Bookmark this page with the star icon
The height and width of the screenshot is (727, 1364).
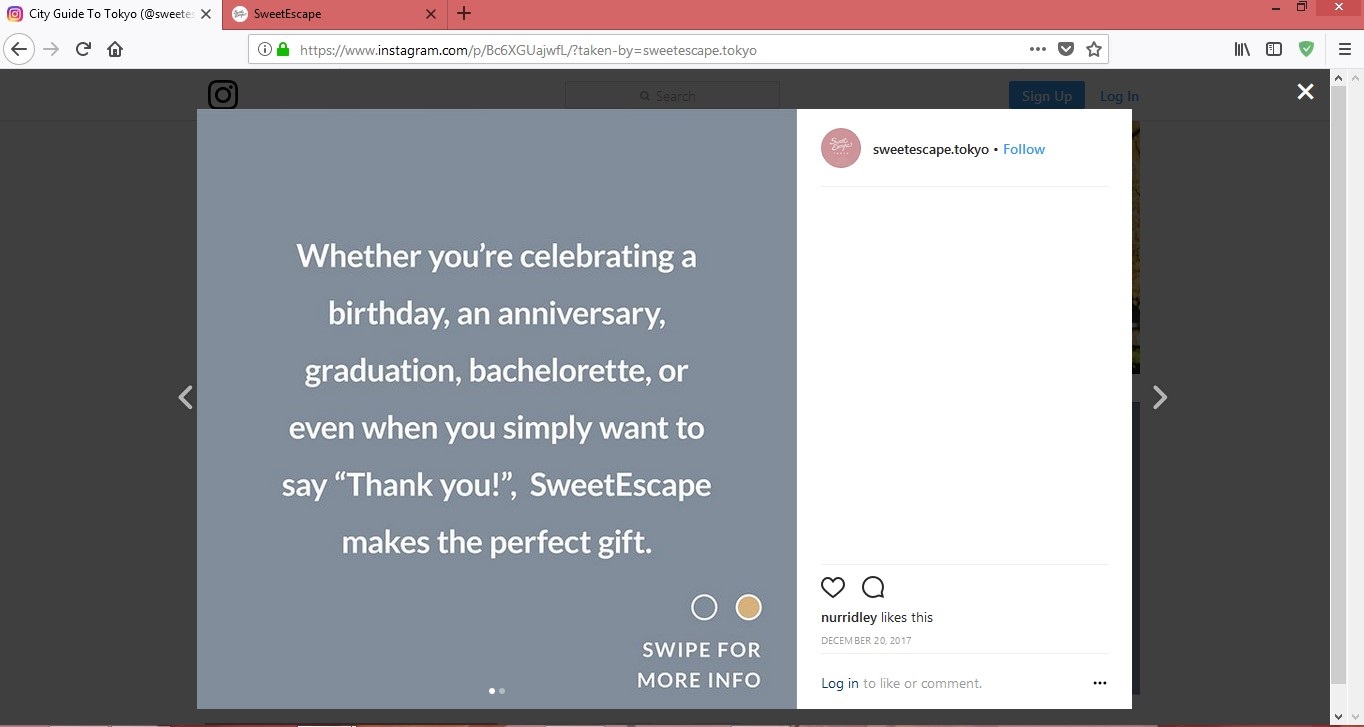[1094, 49]
